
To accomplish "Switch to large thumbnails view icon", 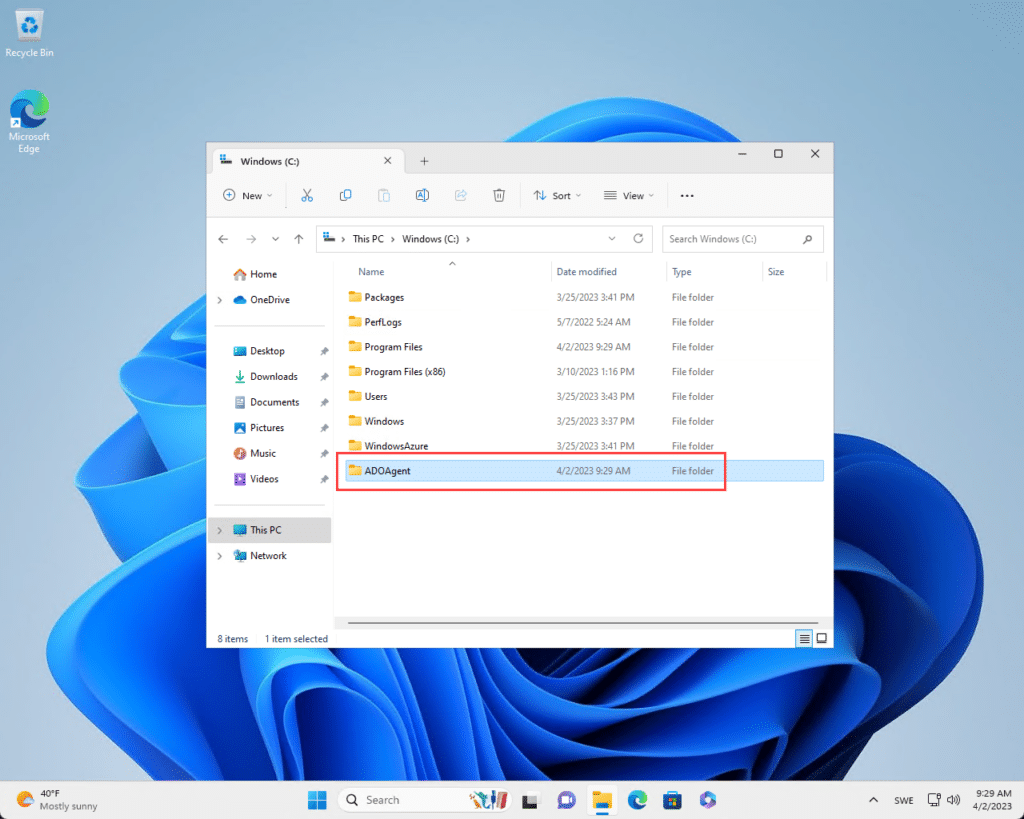I will pyautogui.click(x=822, y=638).
